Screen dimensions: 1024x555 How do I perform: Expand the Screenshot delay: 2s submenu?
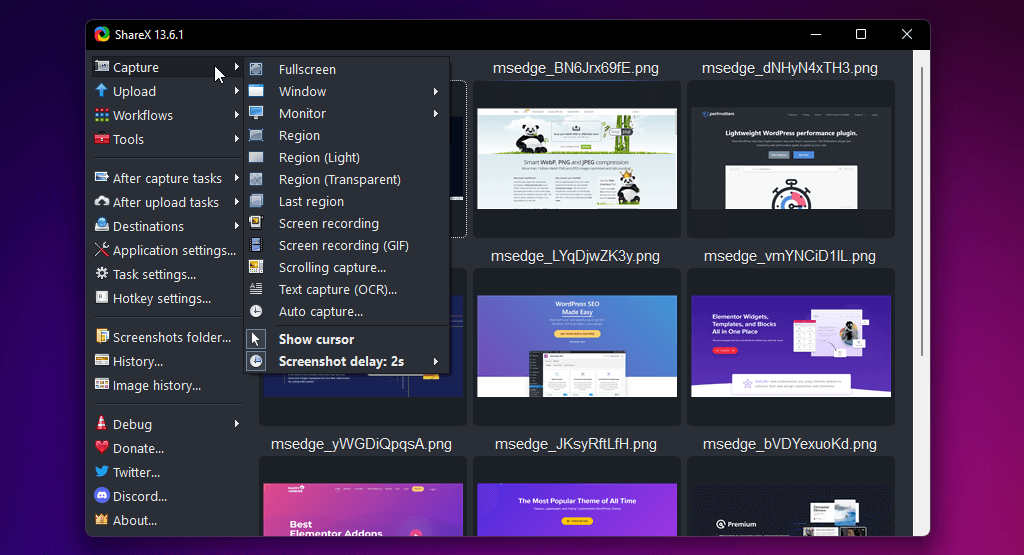click(x=436, y=361)
